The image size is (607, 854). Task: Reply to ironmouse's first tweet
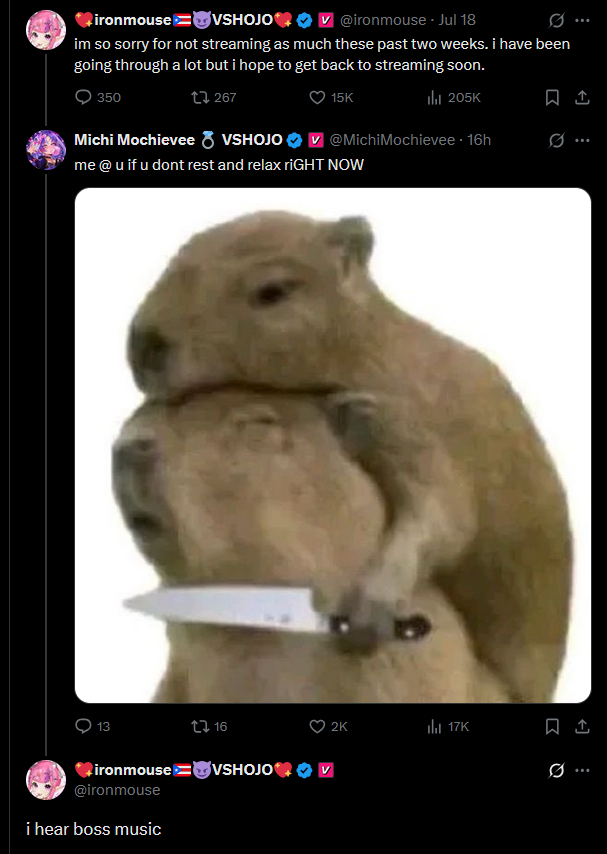click(x=83, y=97)
